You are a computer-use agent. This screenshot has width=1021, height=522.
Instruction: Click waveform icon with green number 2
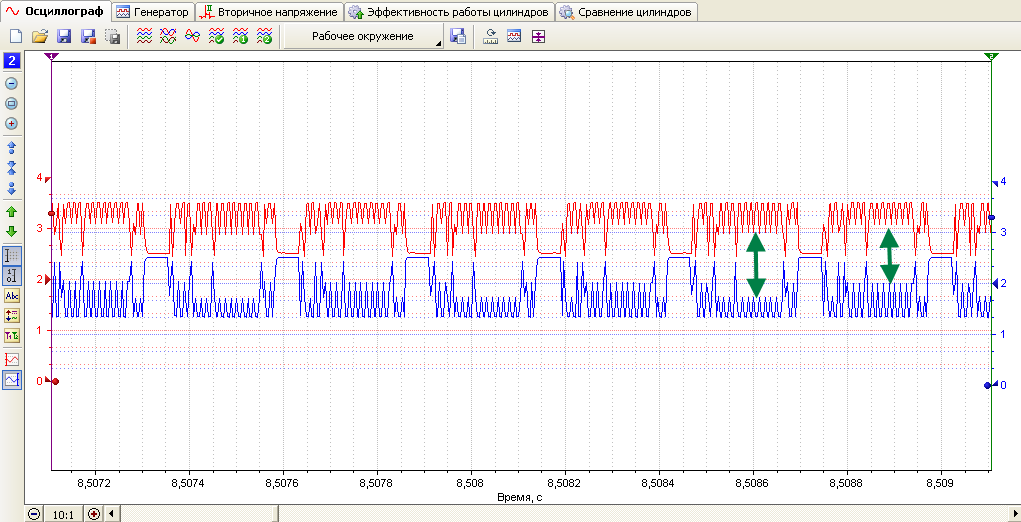click(264, 37)
